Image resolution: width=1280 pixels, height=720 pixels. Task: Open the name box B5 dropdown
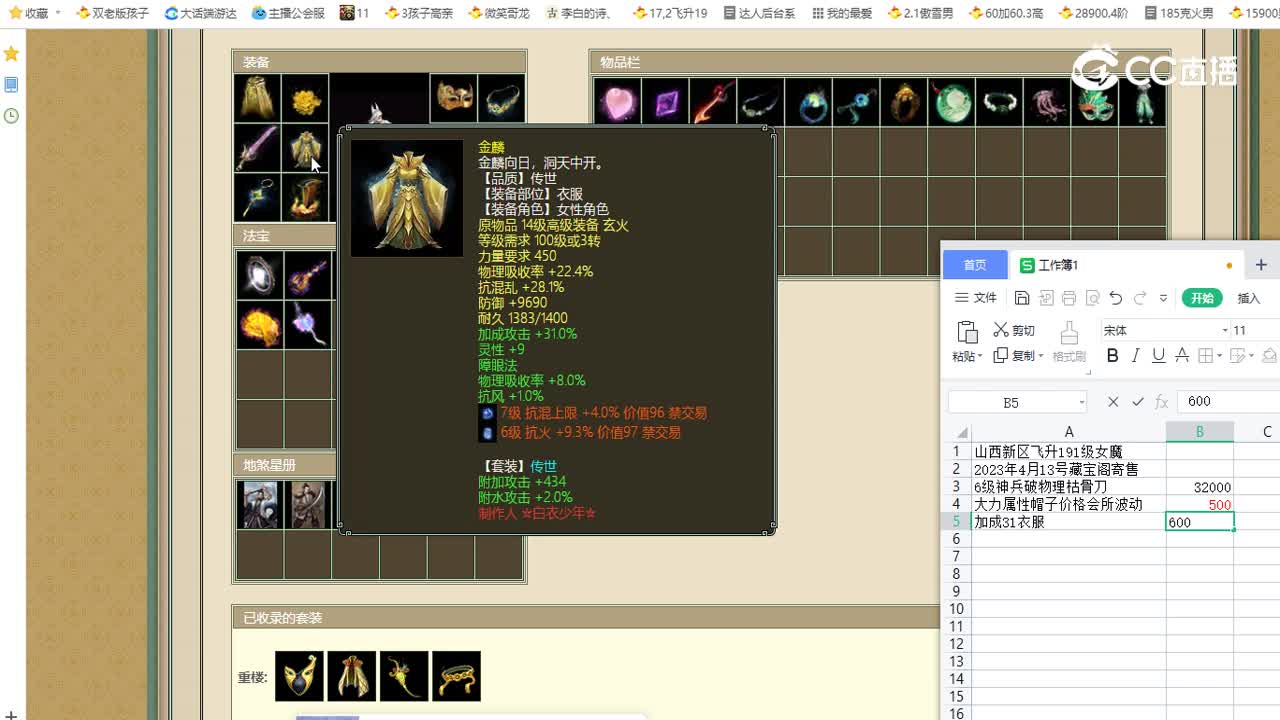coord(1082,402)
